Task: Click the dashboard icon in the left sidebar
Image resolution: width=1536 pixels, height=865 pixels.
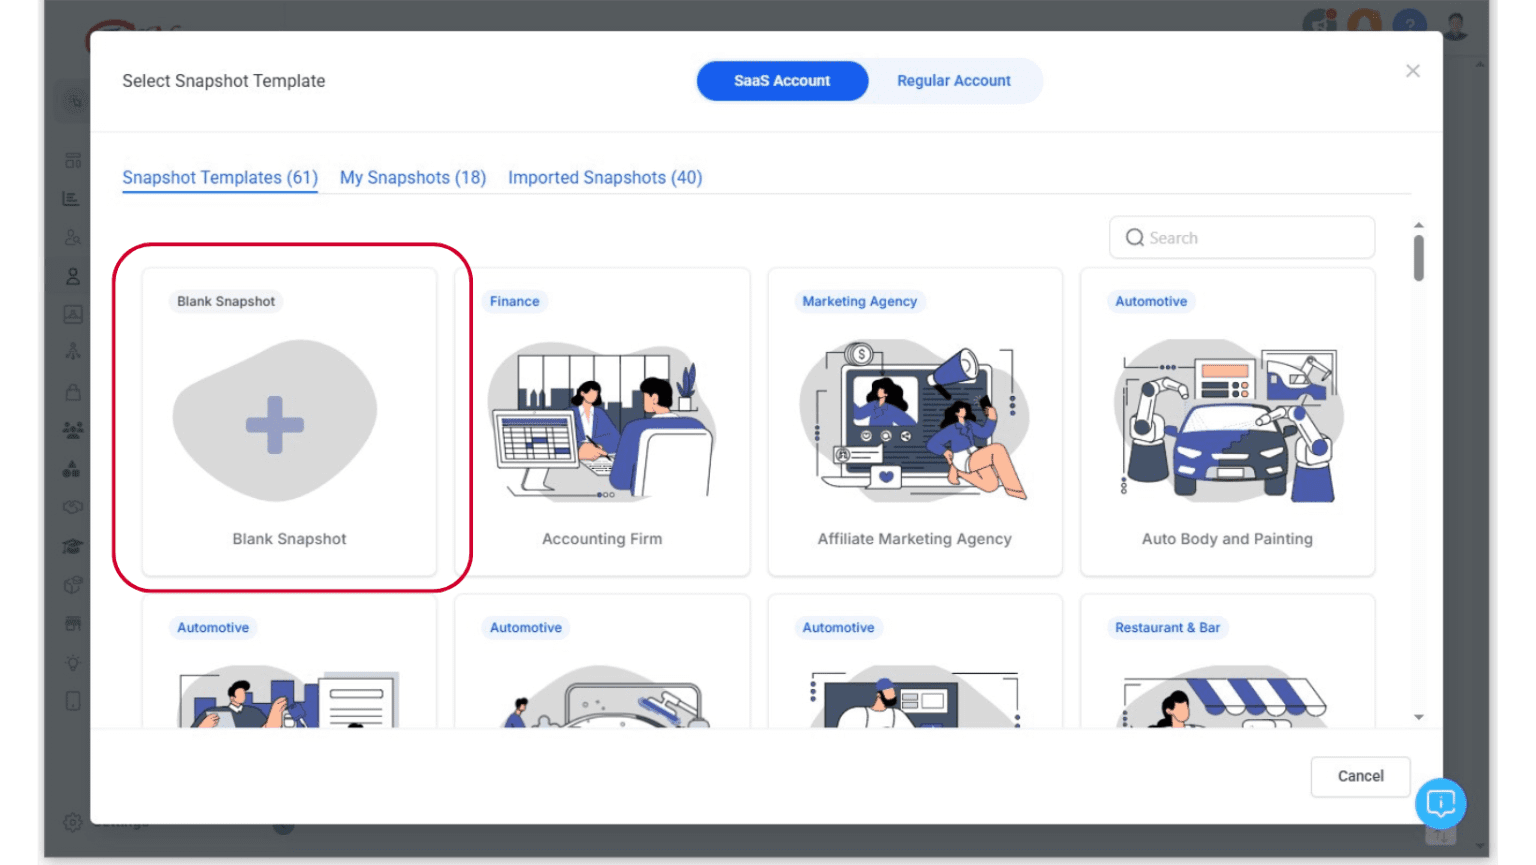Action: coord(71,160)
